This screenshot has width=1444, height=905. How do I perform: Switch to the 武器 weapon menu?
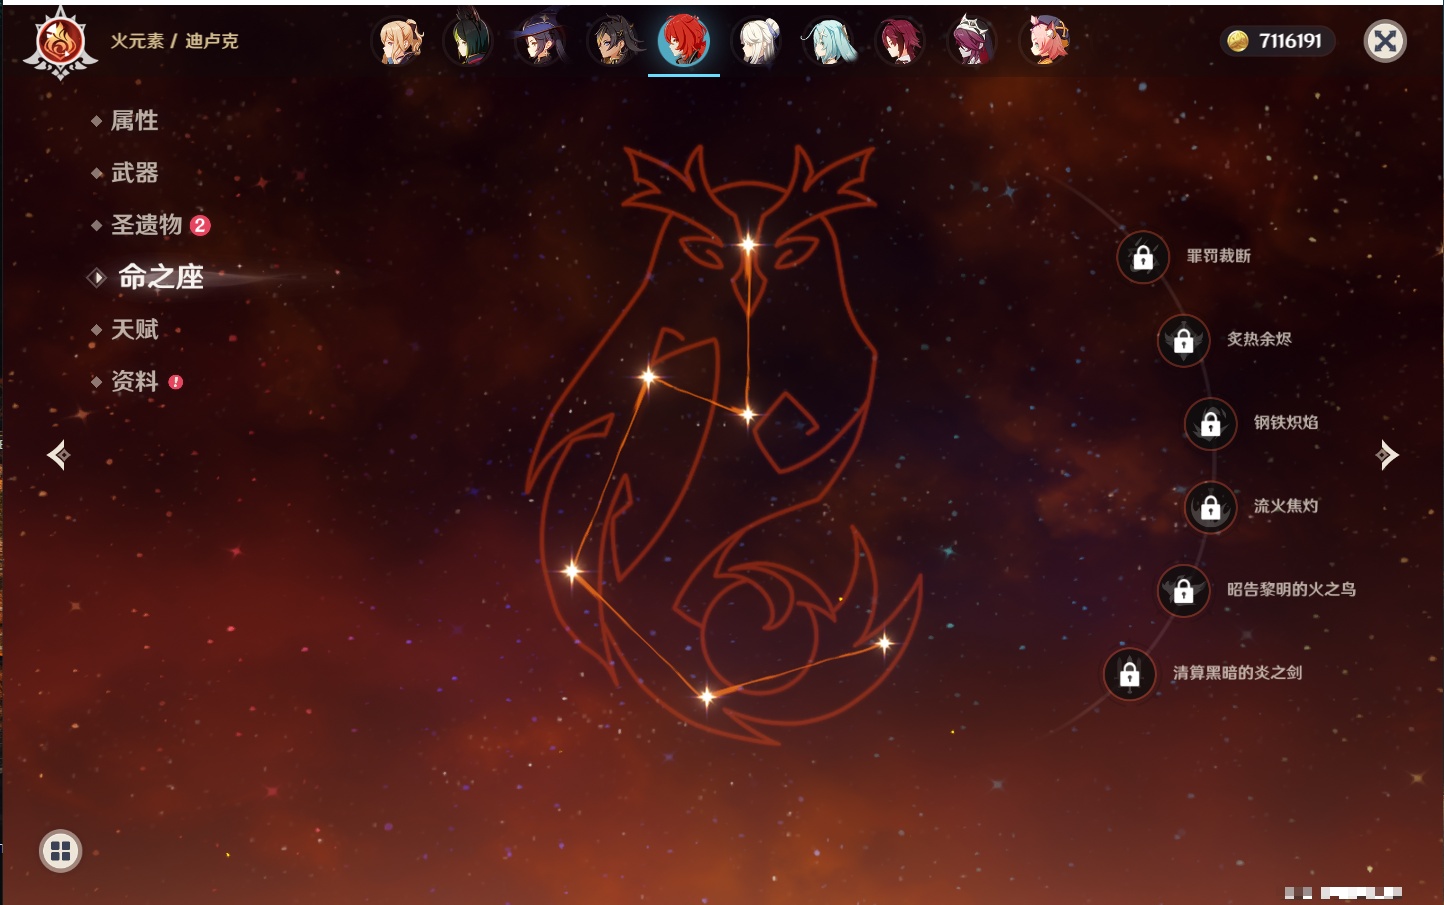coord(134,173)
